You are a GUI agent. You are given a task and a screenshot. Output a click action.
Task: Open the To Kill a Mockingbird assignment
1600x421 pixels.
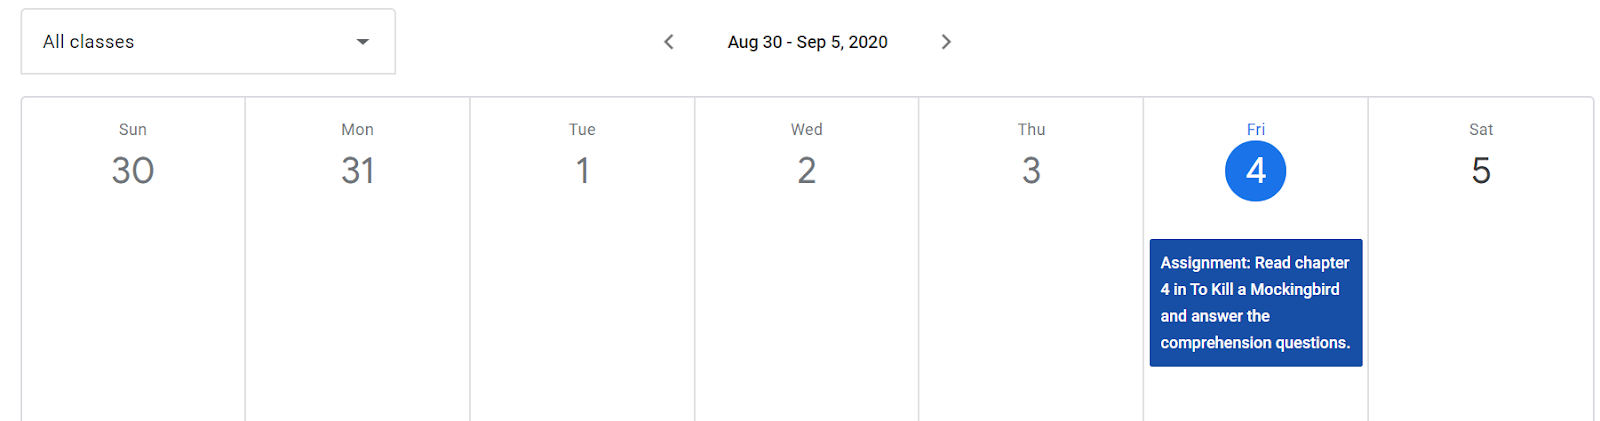pos(1256,303)
